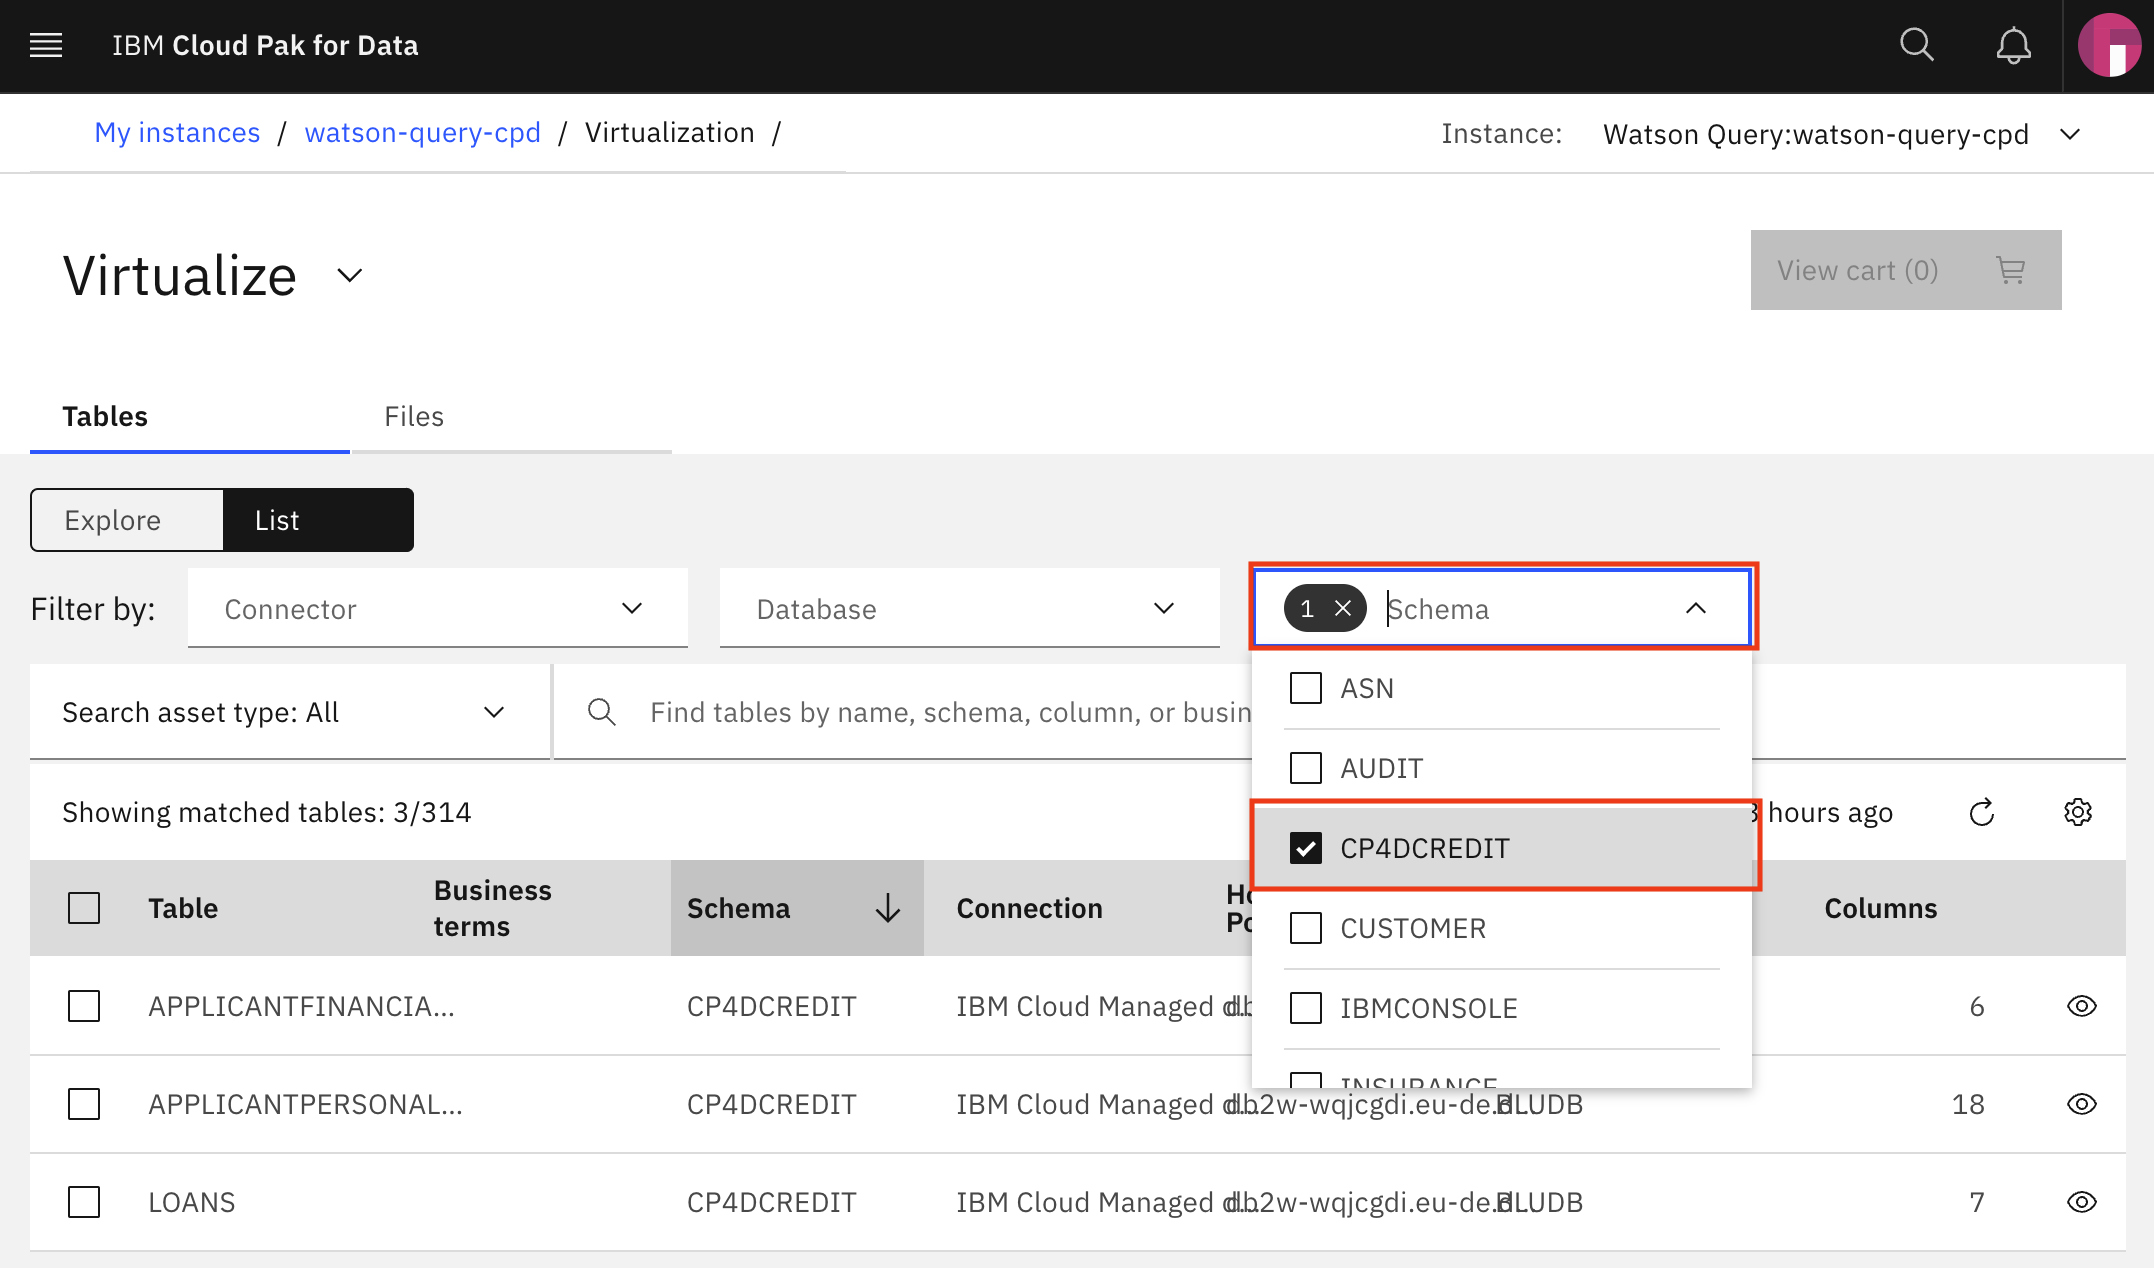2154x1268 pixels.
Task: Click the Columns column header
Action: point(1880,908)
